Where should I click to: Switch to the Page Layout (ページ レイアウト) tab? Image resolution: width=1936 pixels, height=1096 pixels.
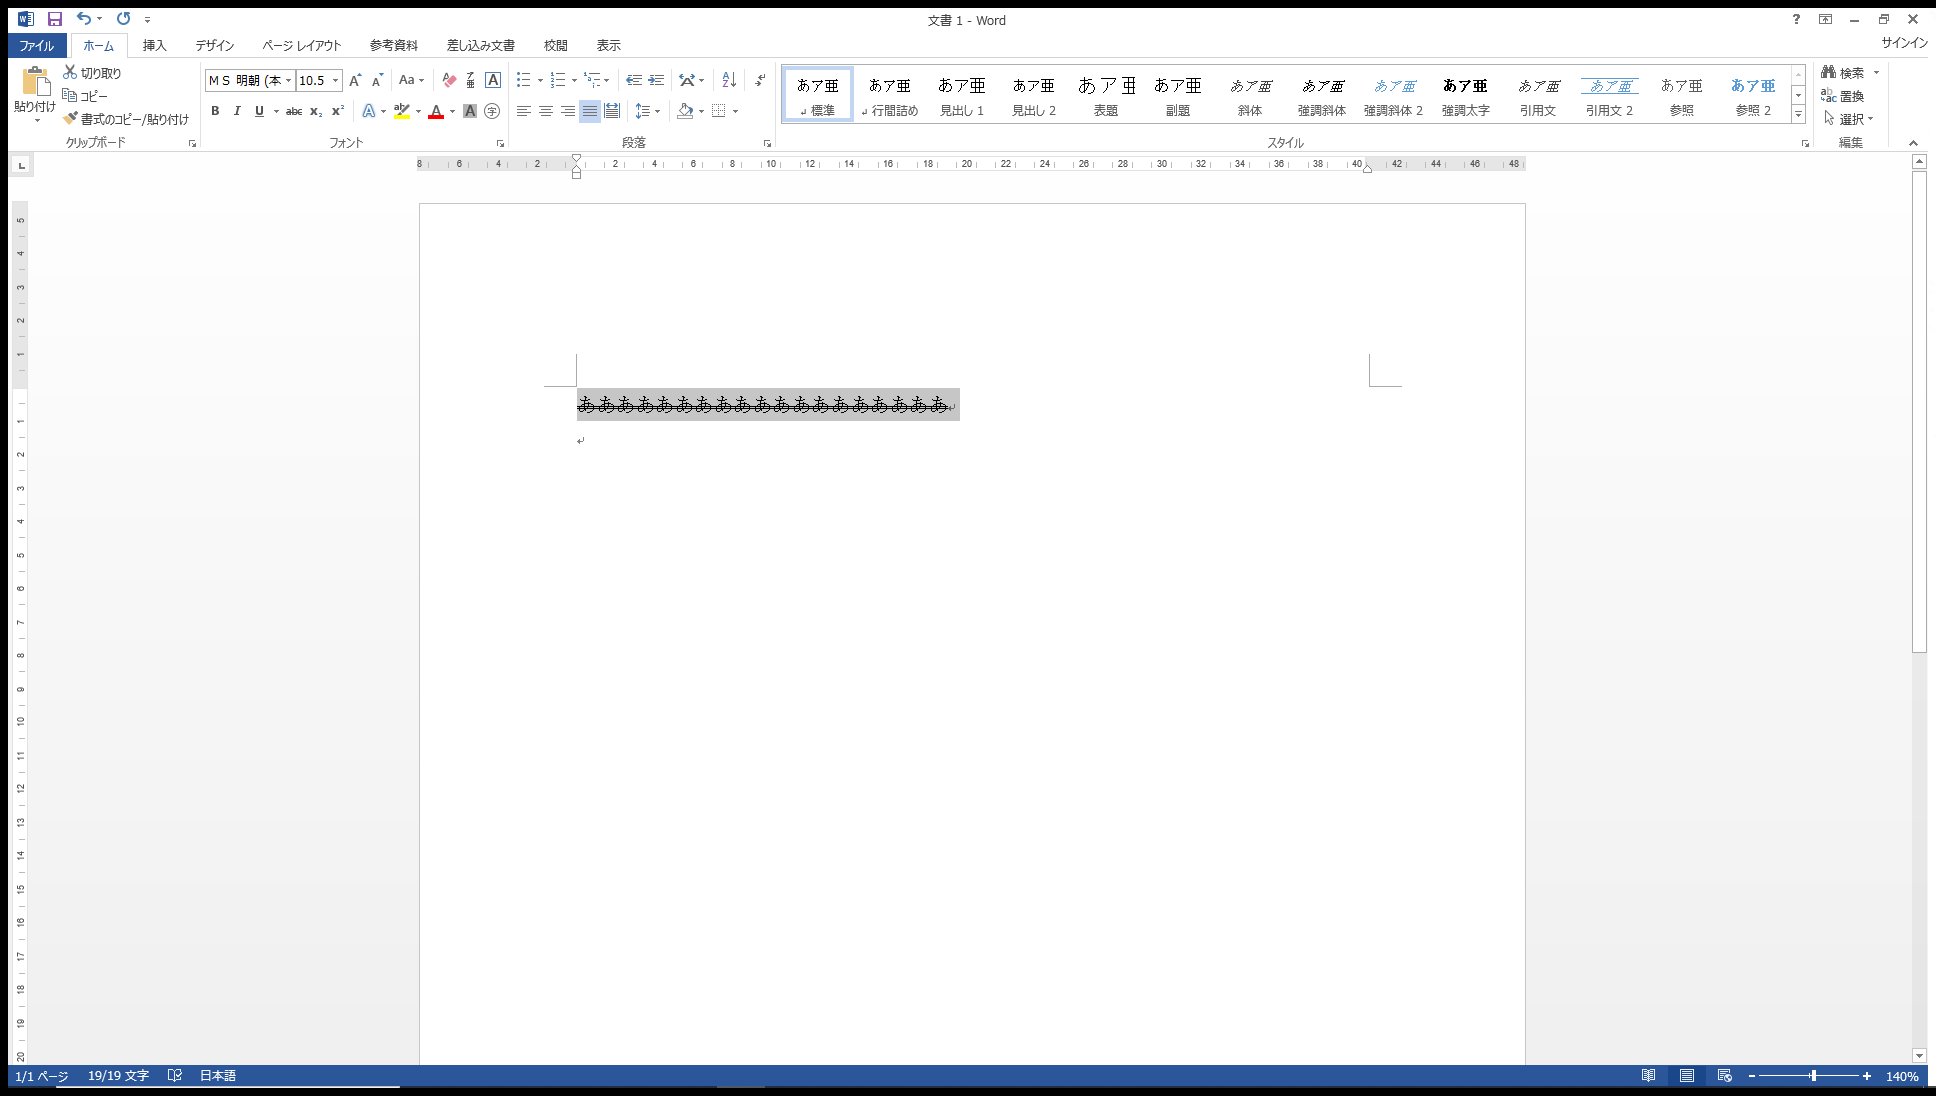pos(302,45)
